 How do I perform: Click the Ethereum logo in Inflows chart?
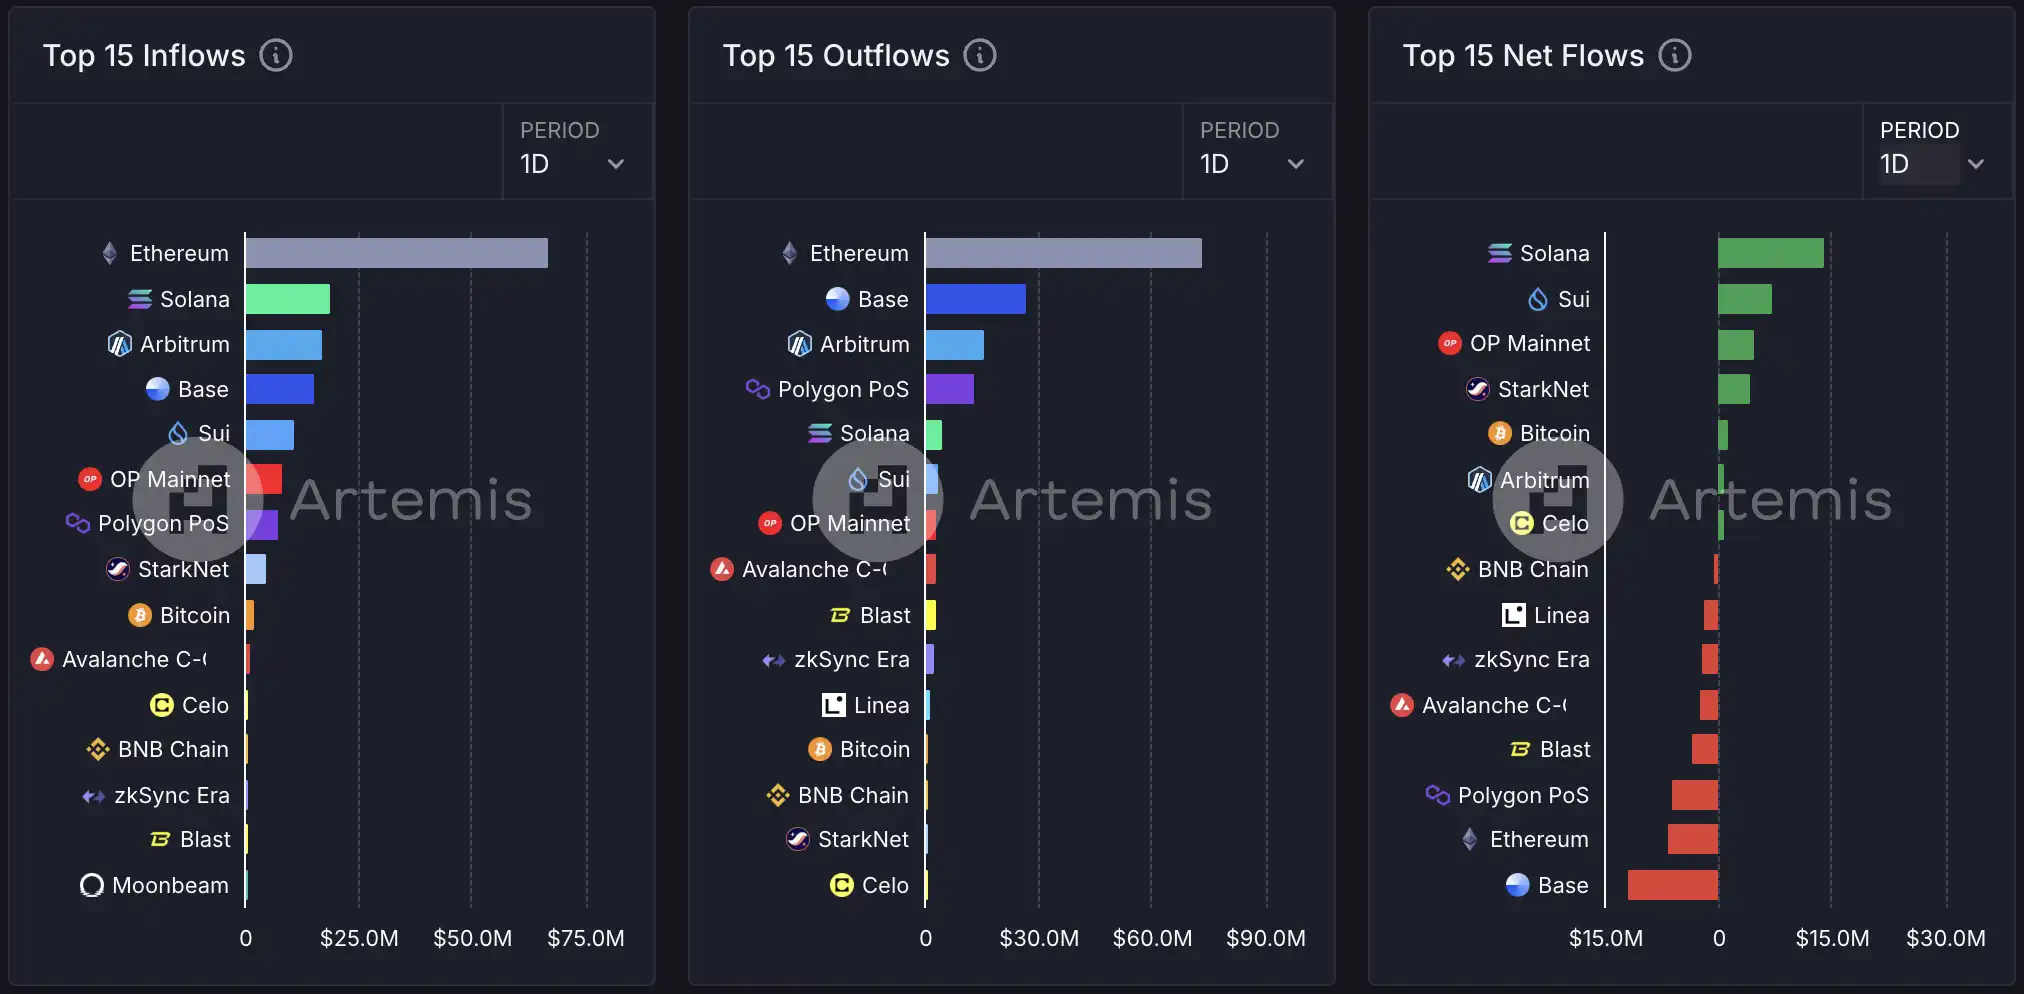[110, 254]
